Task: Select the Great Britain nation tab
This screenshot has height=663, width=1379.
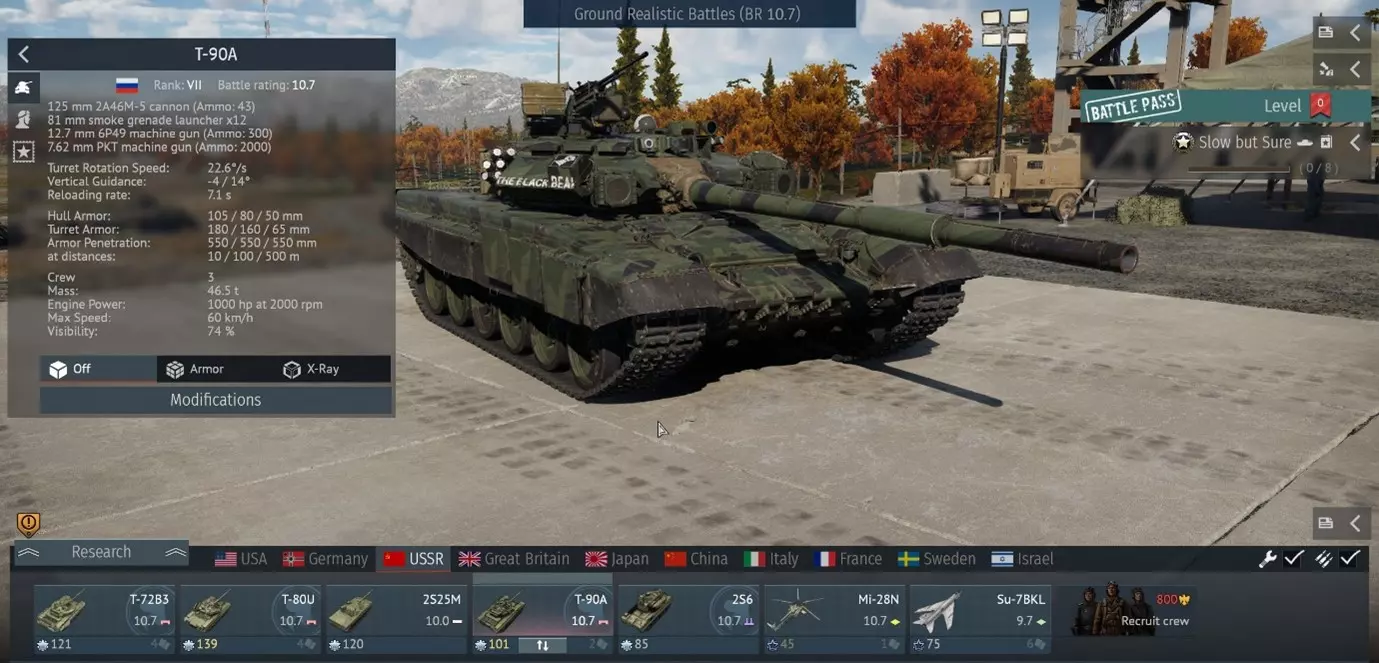Action: click(x=514, y=559)
